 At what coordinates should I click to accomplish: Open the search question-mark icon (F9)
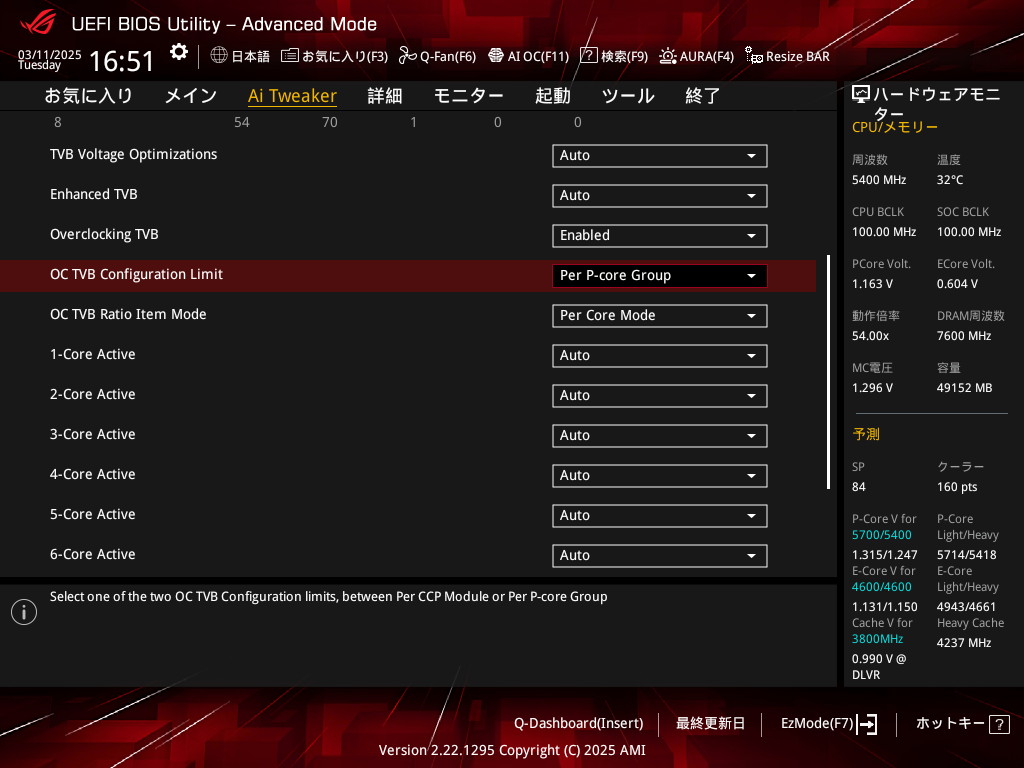(588, 56)
